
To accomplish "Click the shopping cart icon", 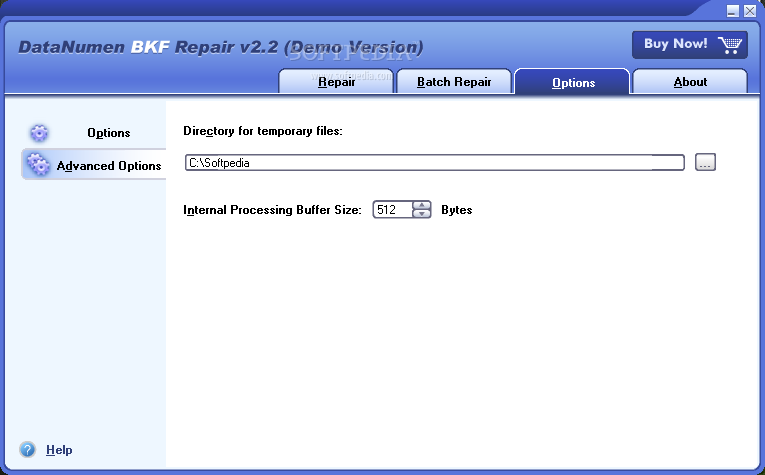I will point(730,44).
